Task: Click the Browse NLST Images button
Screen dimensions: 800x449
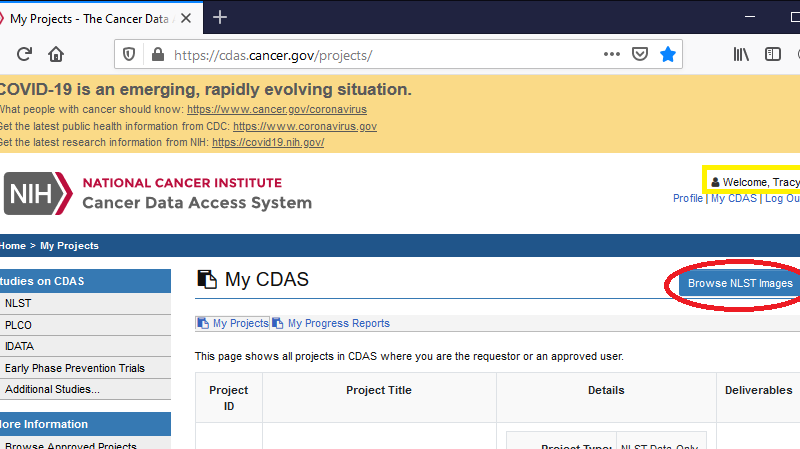Action: [x=740, y=284]
